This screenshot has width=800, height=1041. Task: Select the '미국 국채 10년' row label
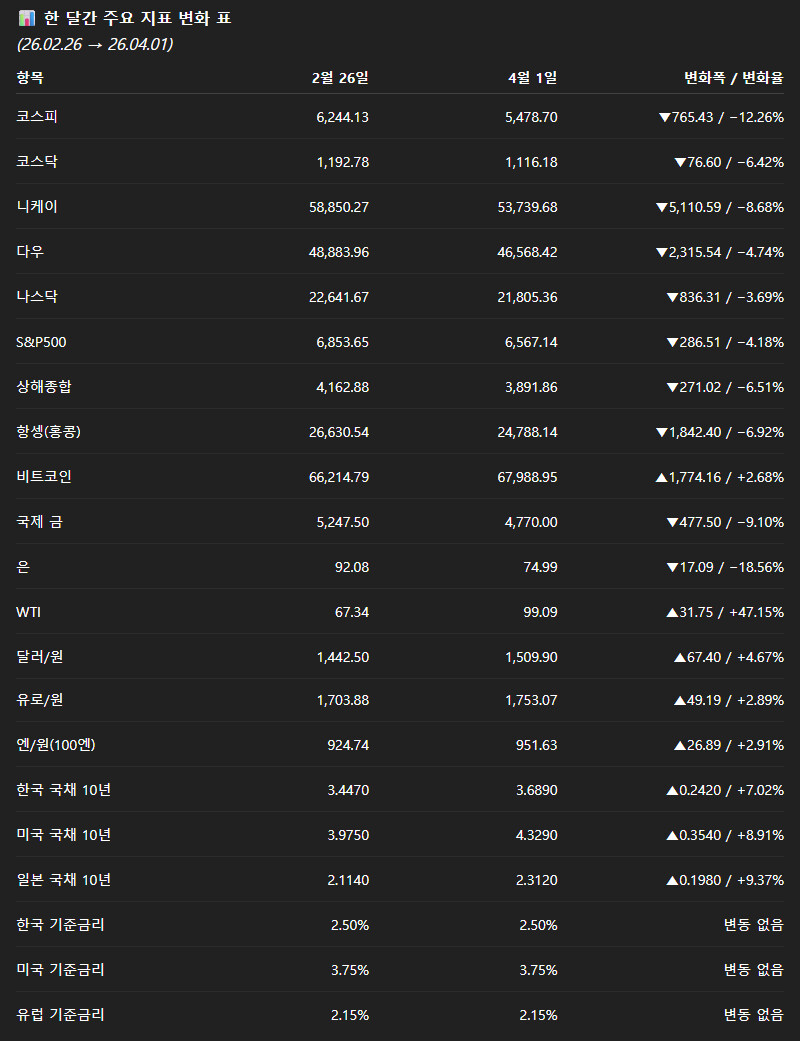64,835
